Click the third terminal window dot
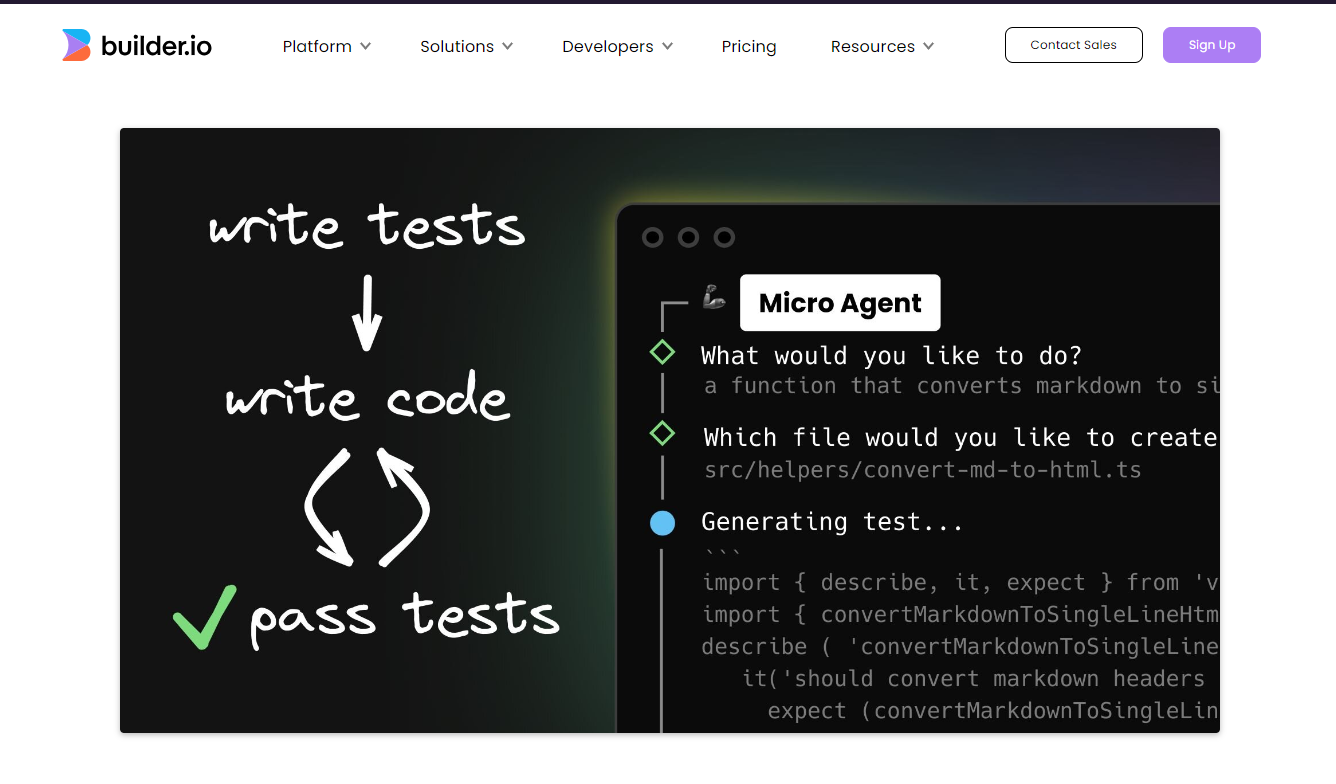 coord(723,238)
